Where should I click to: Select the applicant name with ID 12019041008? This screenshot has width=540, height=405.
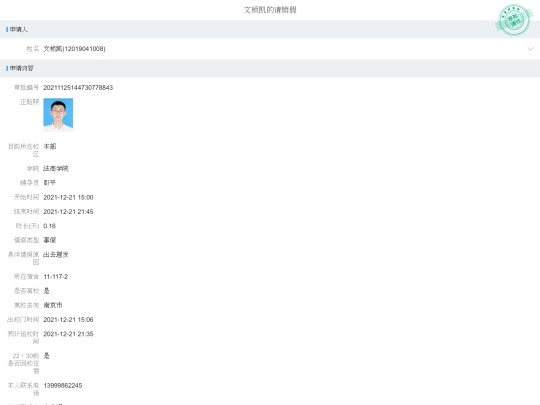(x=74, y=49)
